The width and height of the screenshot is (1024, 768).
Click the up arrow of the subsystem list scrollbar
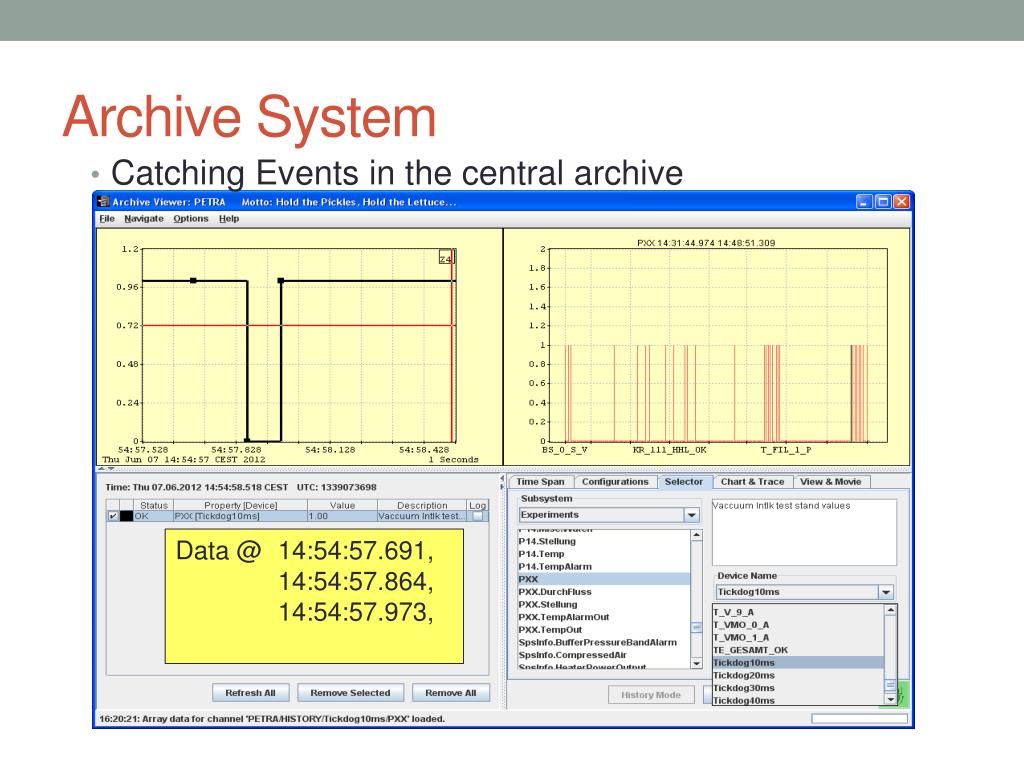(697, 536)
